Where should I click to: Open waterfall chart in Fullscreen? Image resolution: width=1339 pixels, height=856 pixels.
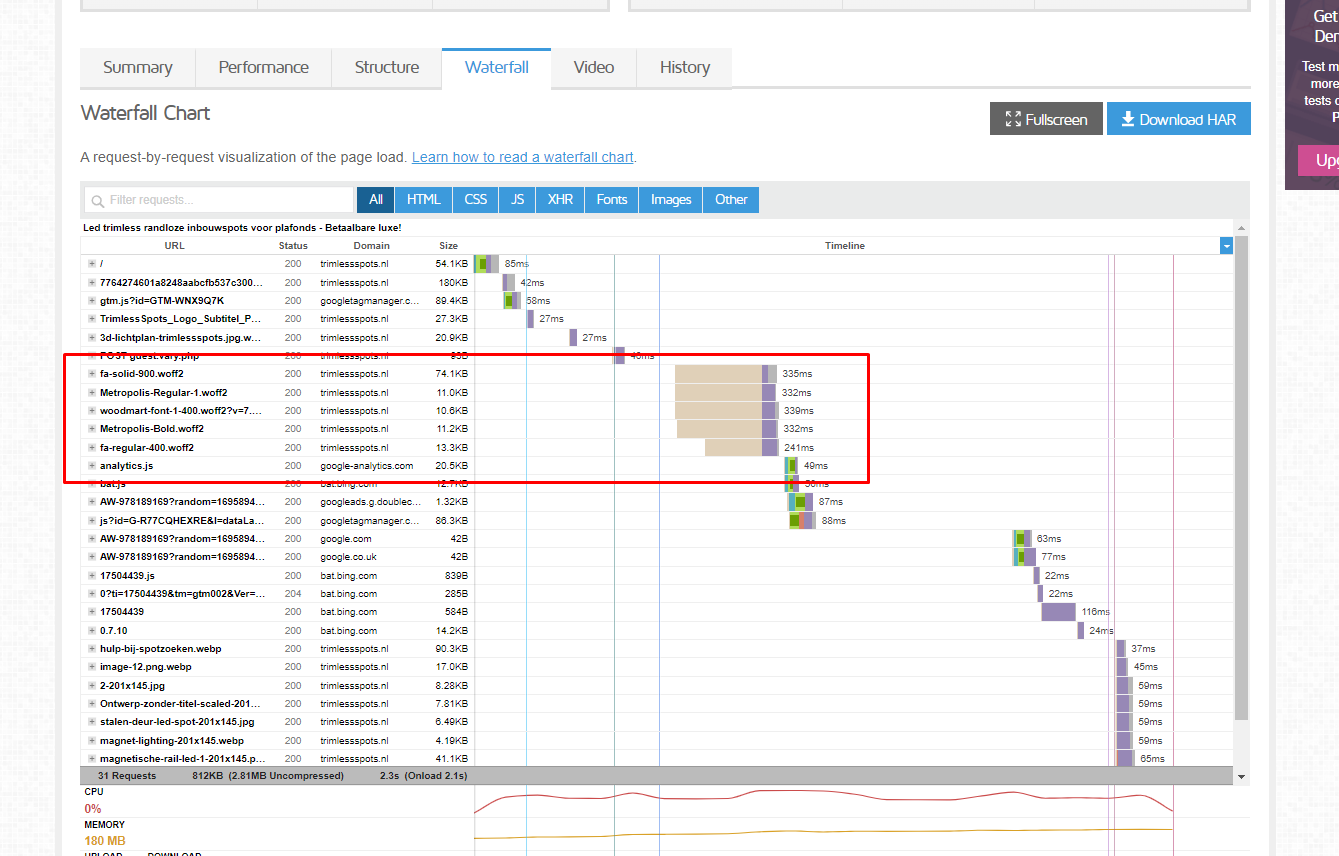(x=1046, y=119)
